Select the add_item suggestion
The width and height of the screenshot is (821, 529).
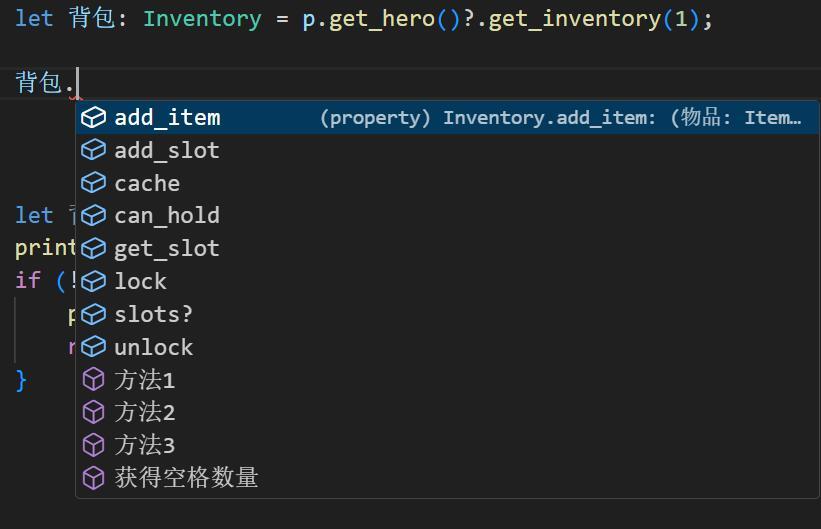tap(167, 118)
